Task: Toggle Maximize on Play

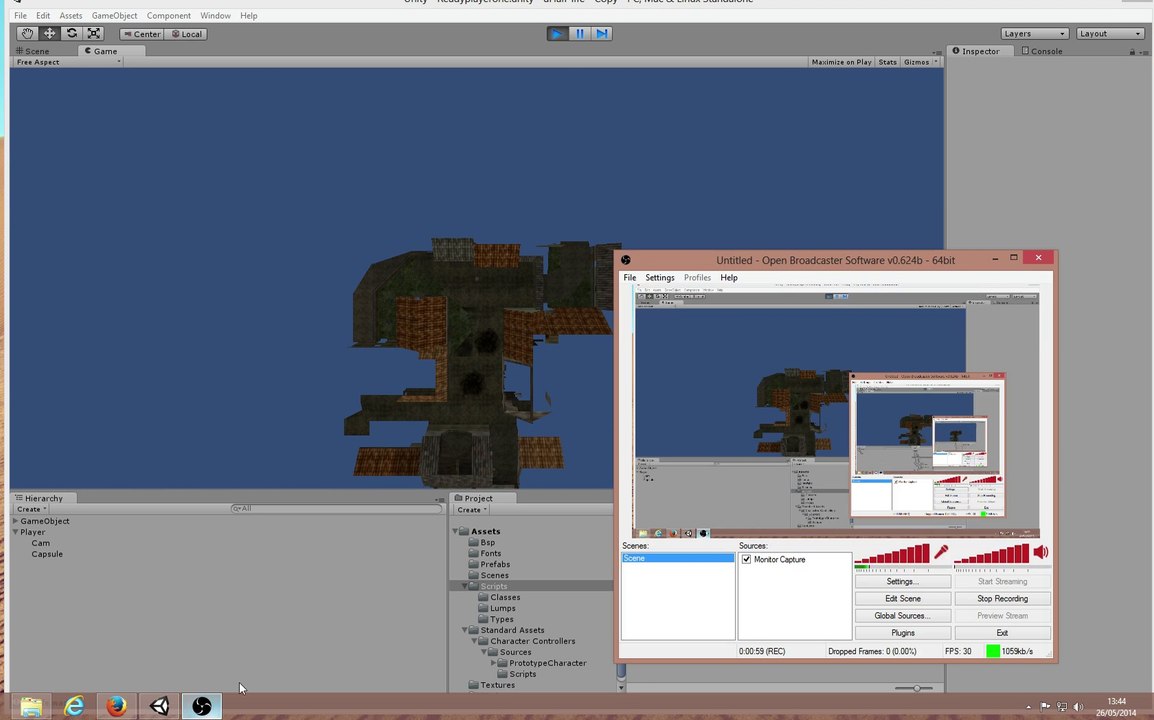Action: pos(841,62)
